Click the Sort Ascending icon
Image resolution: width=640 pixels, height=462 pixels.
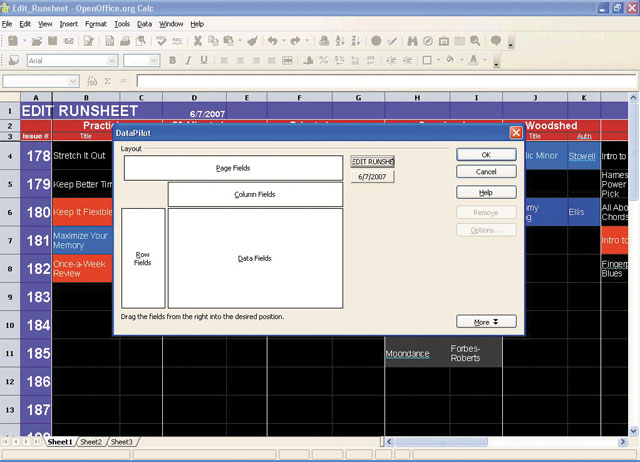pos(340,41)
